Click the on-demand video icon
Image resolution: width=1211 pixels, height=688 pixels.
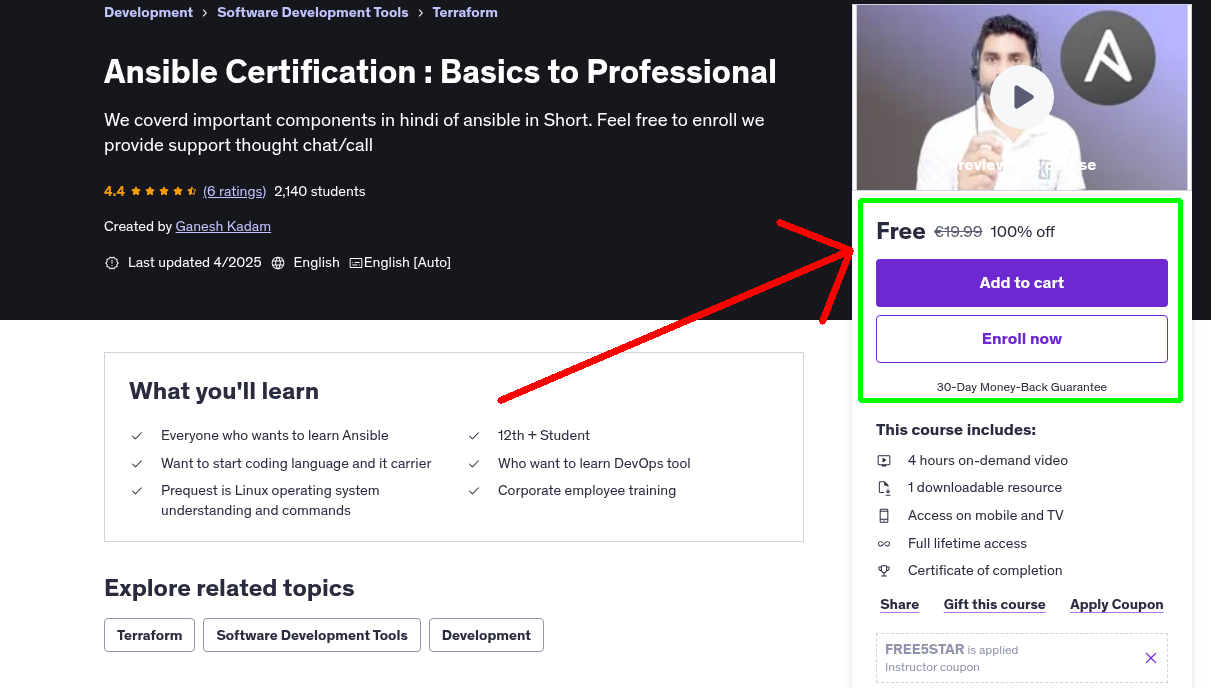(885, 460)
